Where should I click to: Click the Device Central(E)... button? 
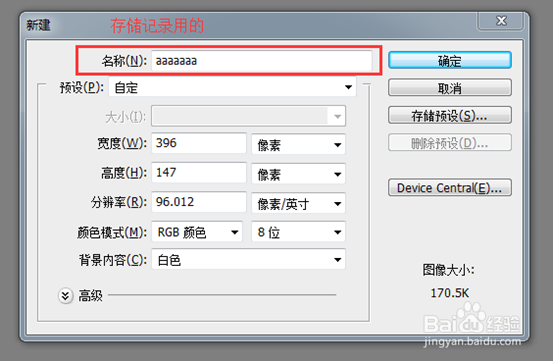(x=450, y=188)
